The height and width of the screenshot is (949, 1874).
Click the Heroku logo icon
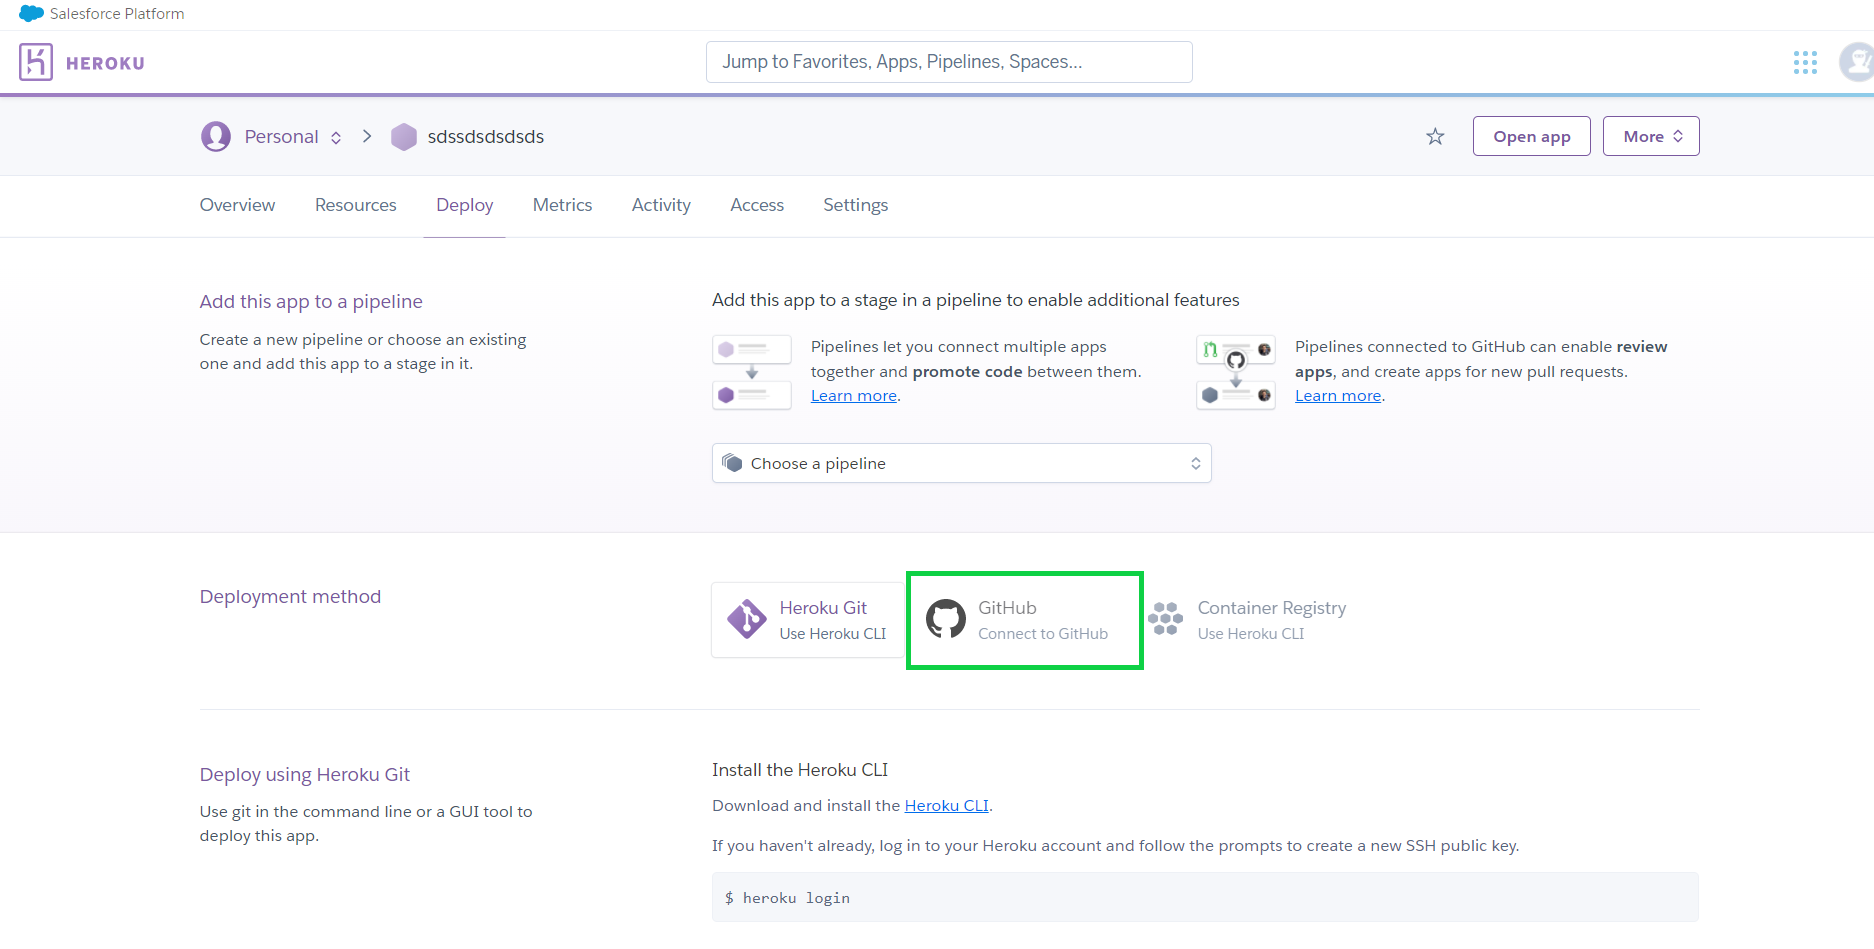pos(36,62)
